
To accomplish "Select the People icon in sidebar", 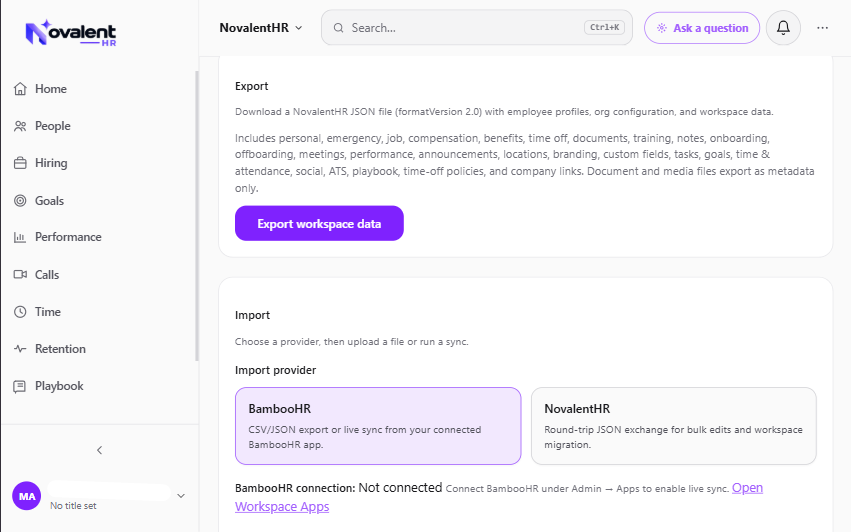I will 20,126.
